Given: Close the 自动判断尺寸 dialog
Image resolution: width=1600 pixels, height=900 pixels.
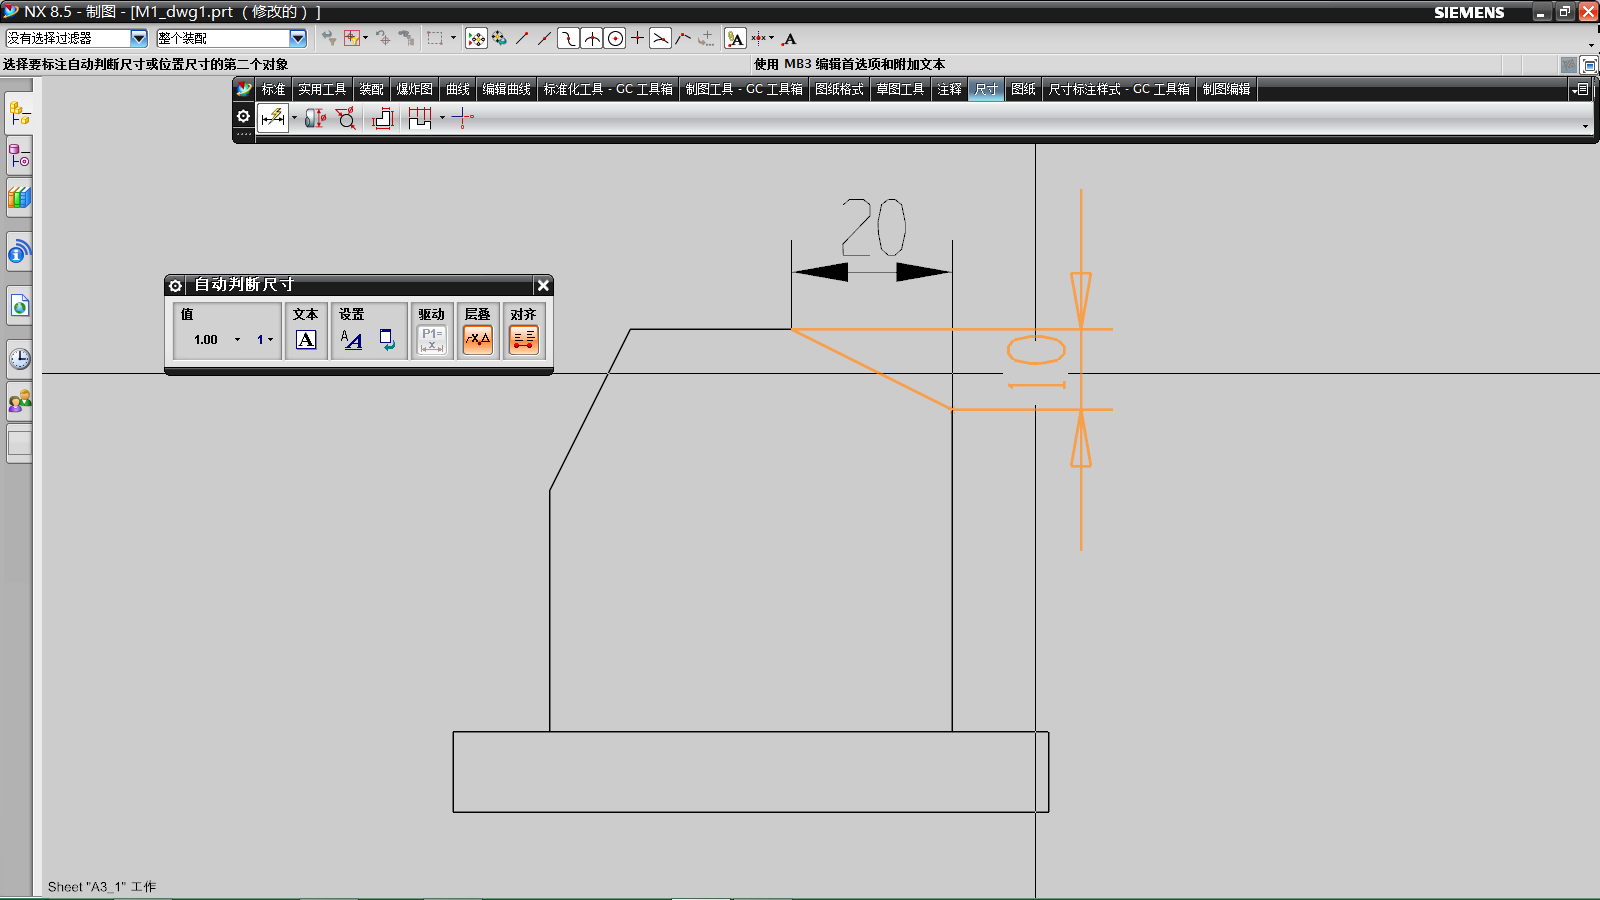Looking at the screenshot, I should pyautogui.click(x=542, y=285).
